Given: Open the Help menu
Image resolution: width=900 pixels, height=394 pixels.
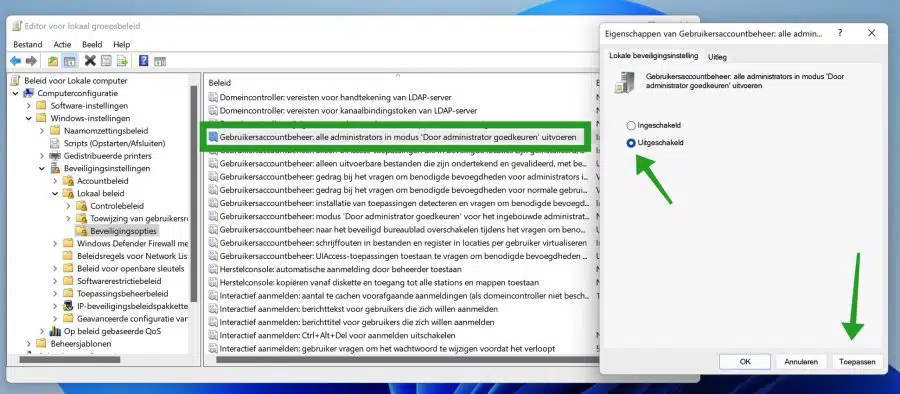Looking at the screenshot, I should pos(122,44).
